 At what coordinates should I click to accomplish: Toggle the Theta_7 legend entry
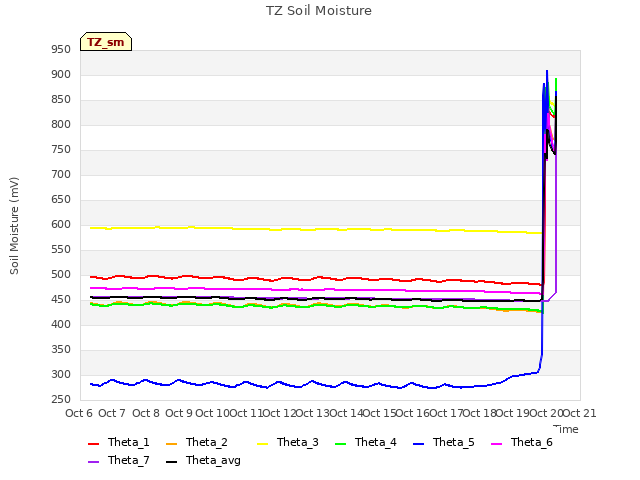[119, 460]
